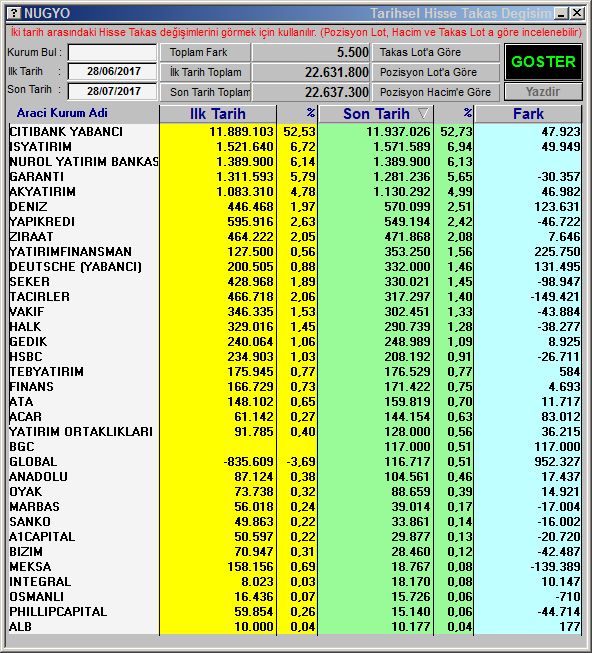Screen dimensions: 592x653
Task: Click YATIRIMFINANSMAN's Fark value 225.750
Action: point(557,252)
